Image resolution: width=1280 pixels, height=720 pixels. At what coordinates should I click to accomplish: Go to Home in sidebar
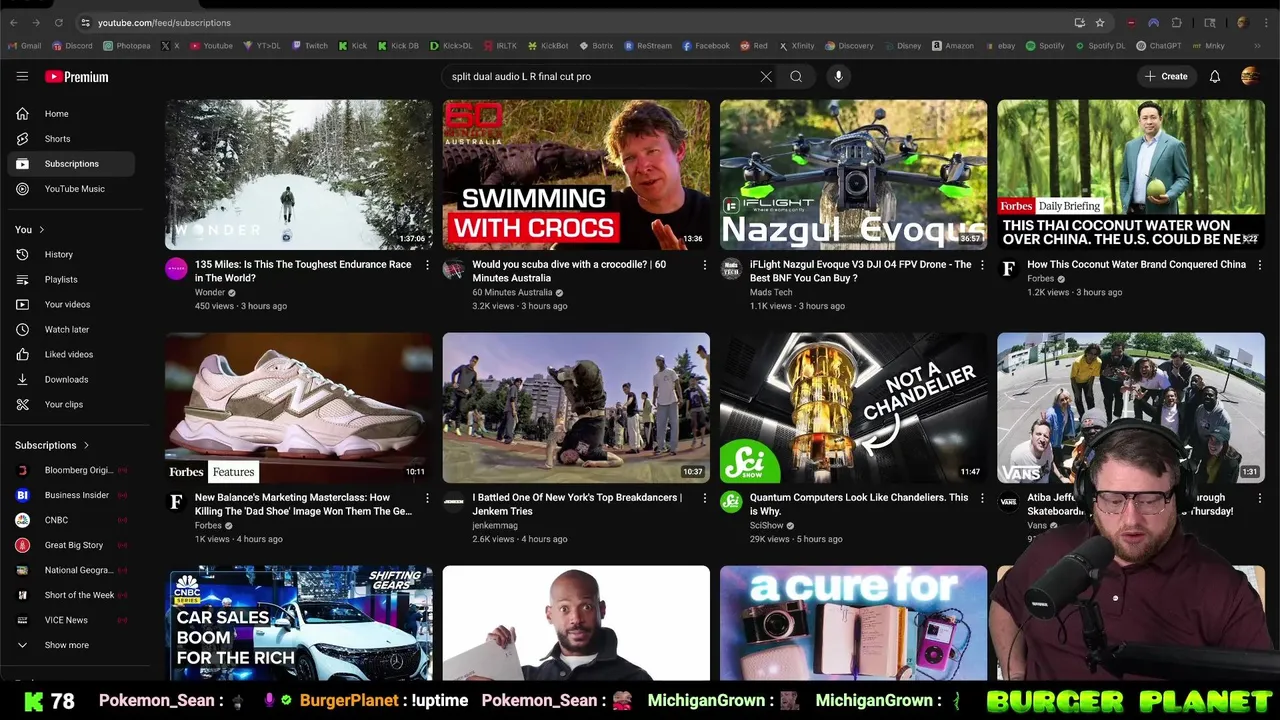coord(70,114)
